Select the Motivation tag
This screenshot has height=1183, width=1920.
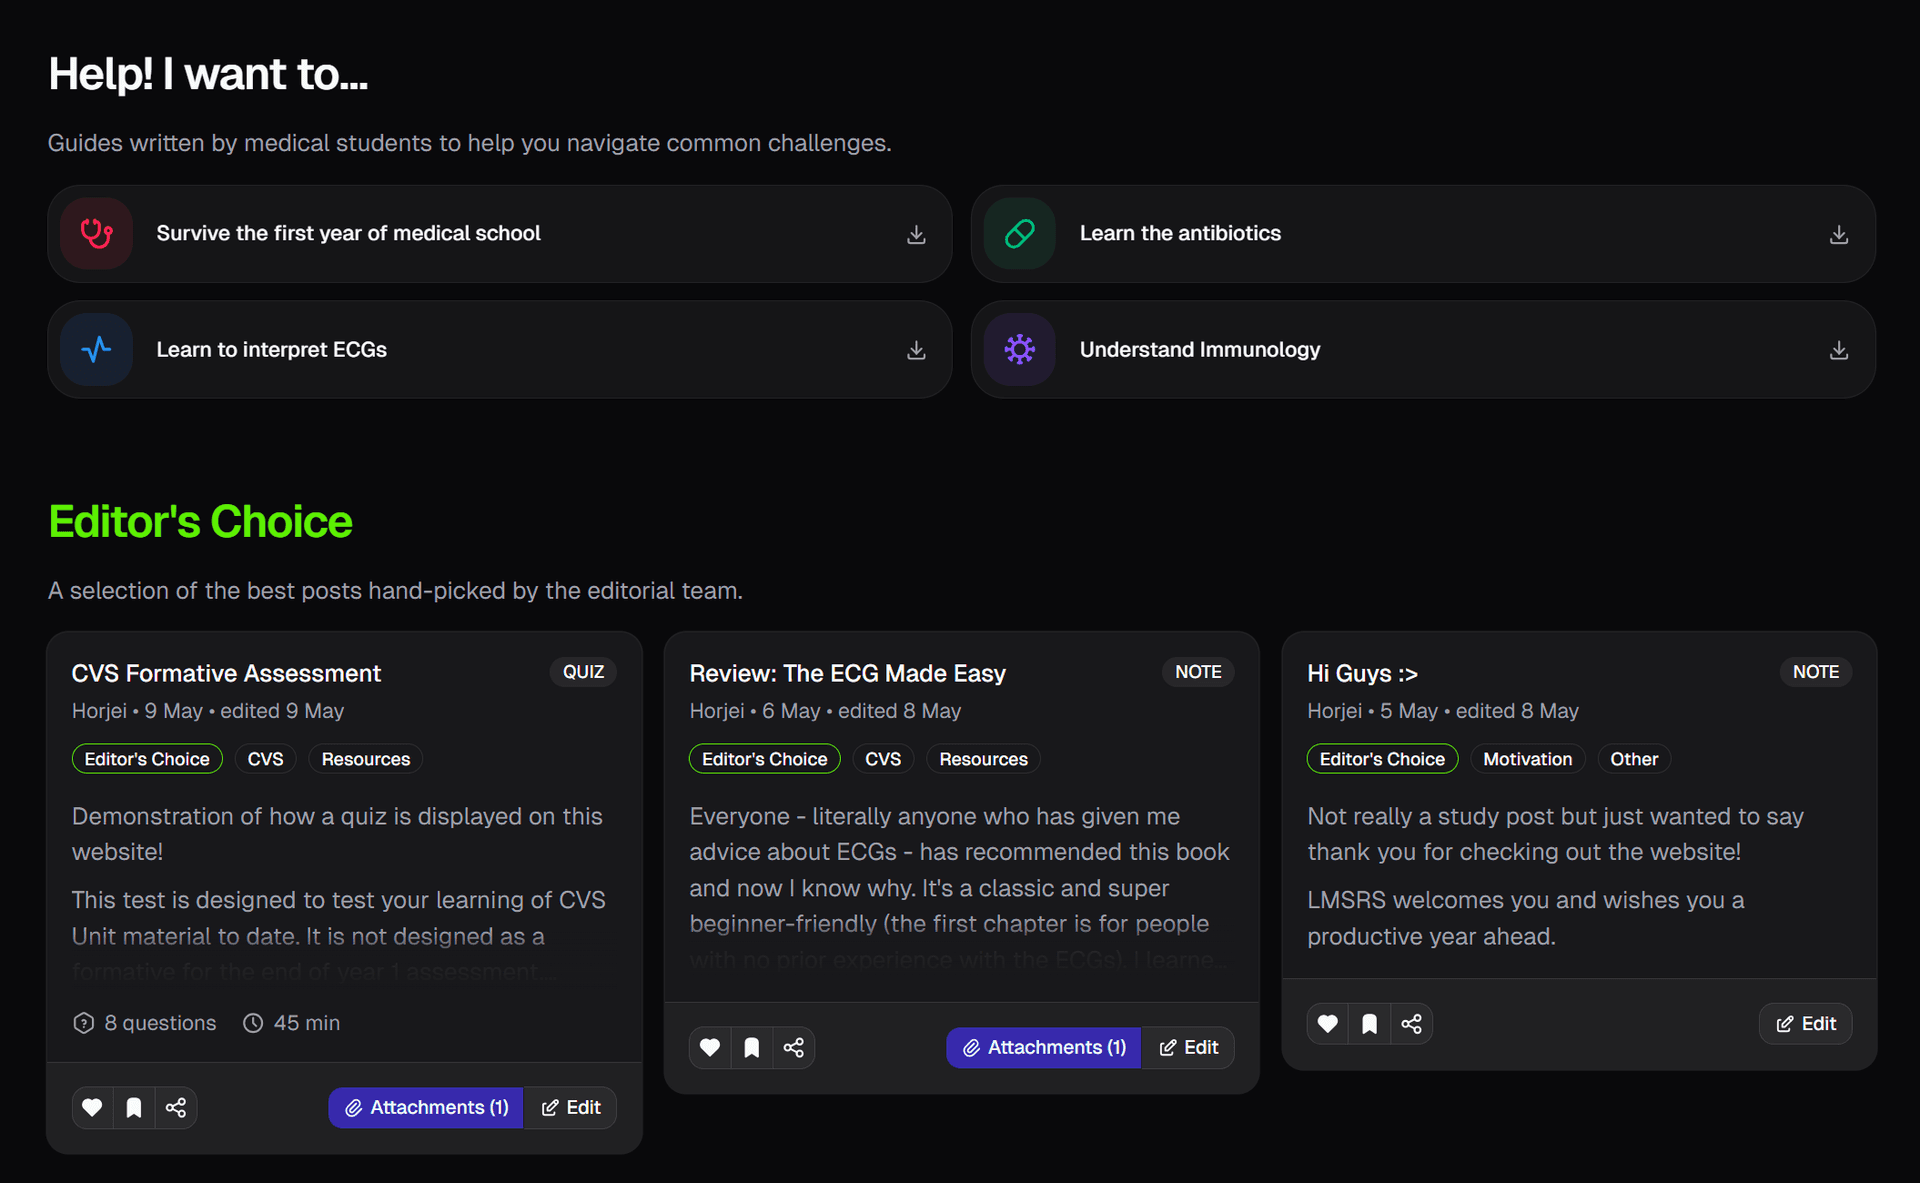1527,759
